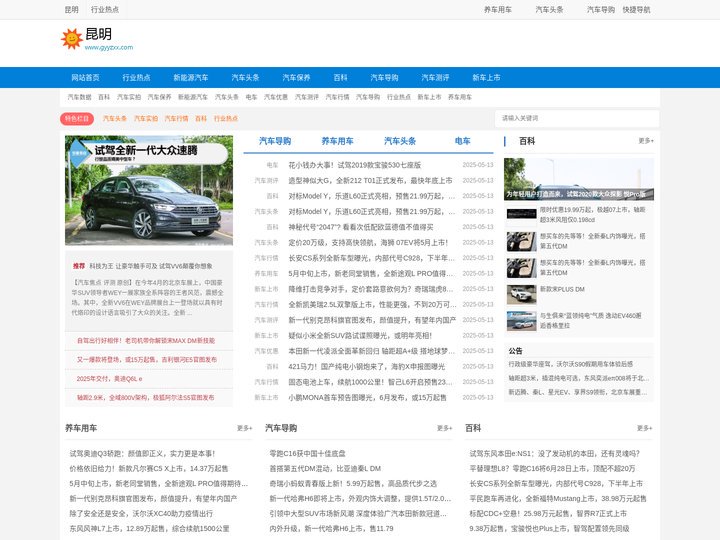This screenshot has width=720, height=540.
Task: Open the article 花小钱办大事！试驾2019款宝骏530七座版
Action: [x=354, y=165]
